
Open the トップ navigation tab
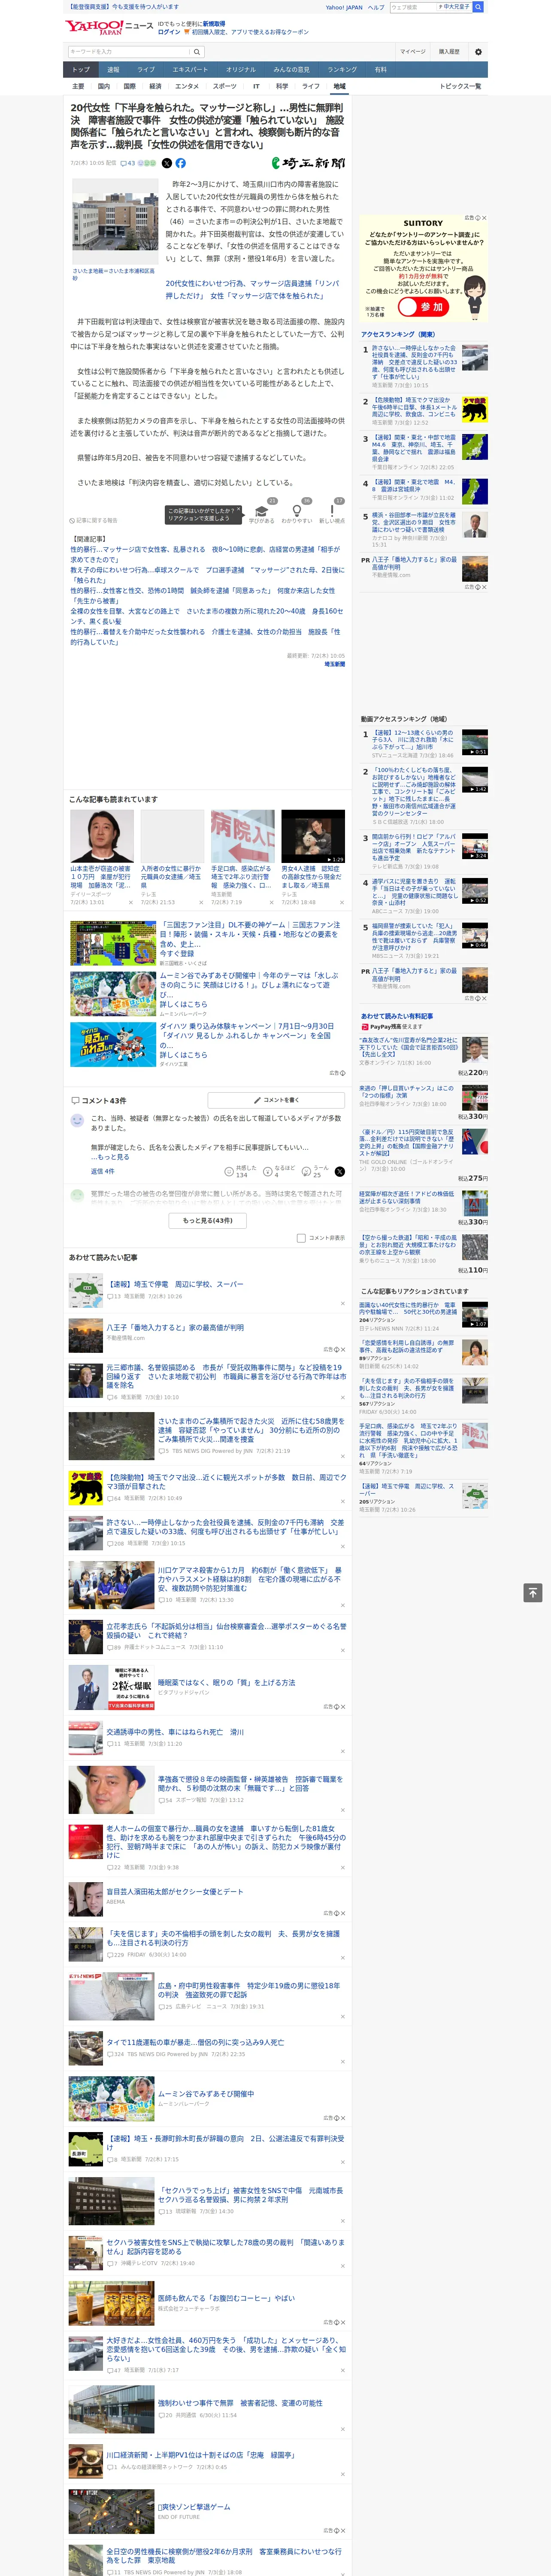click(x=81, y=70)
